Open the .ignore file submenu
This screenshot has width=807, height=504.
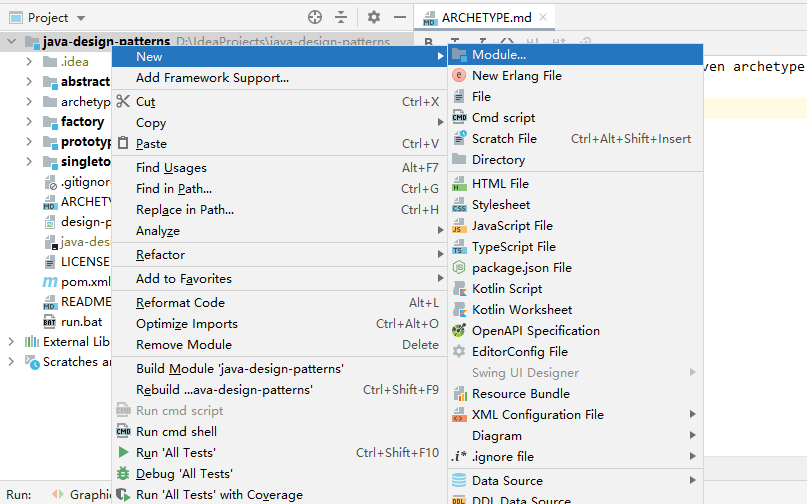tap(575, 457)
